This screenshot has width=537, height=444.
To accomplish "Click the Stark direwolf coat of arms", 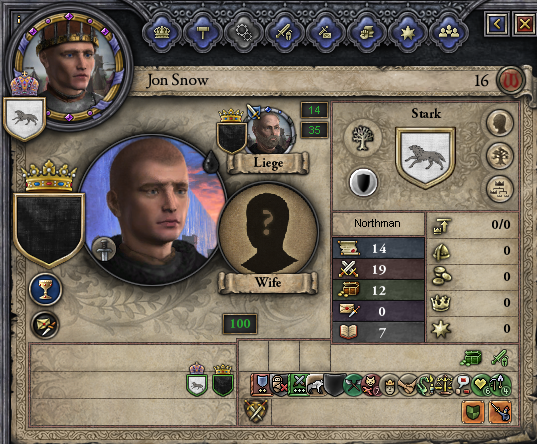I will coord(425,158).
